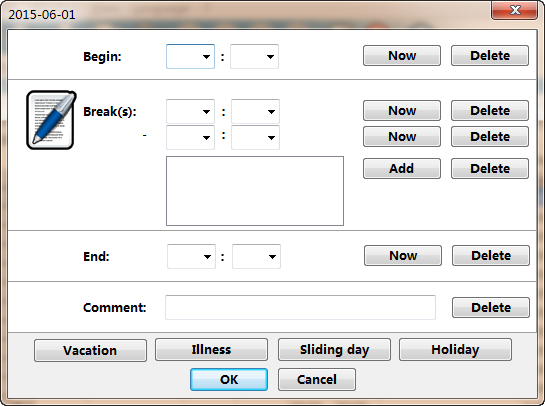Mark the day as Illness
Screen dimensions: 545x406
tap(211, 349)
